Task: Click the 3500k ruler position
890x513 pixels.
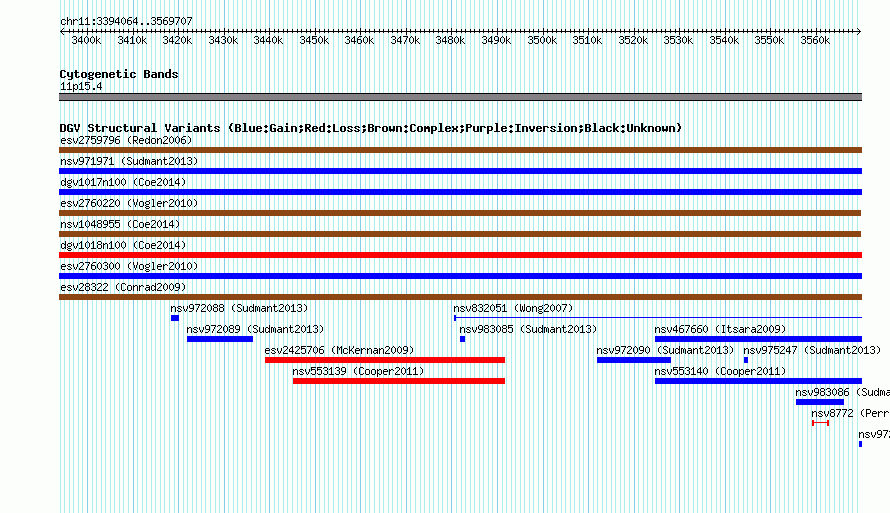Action: click(x=541, y=40)
